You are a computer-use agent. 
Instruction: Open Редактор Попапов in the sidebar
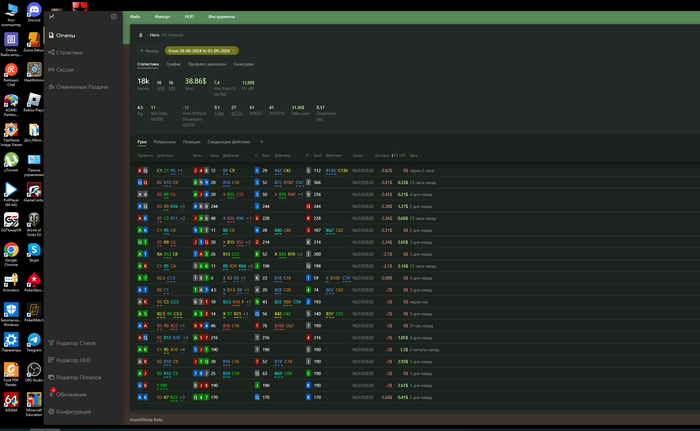click(x=75, y=377)
